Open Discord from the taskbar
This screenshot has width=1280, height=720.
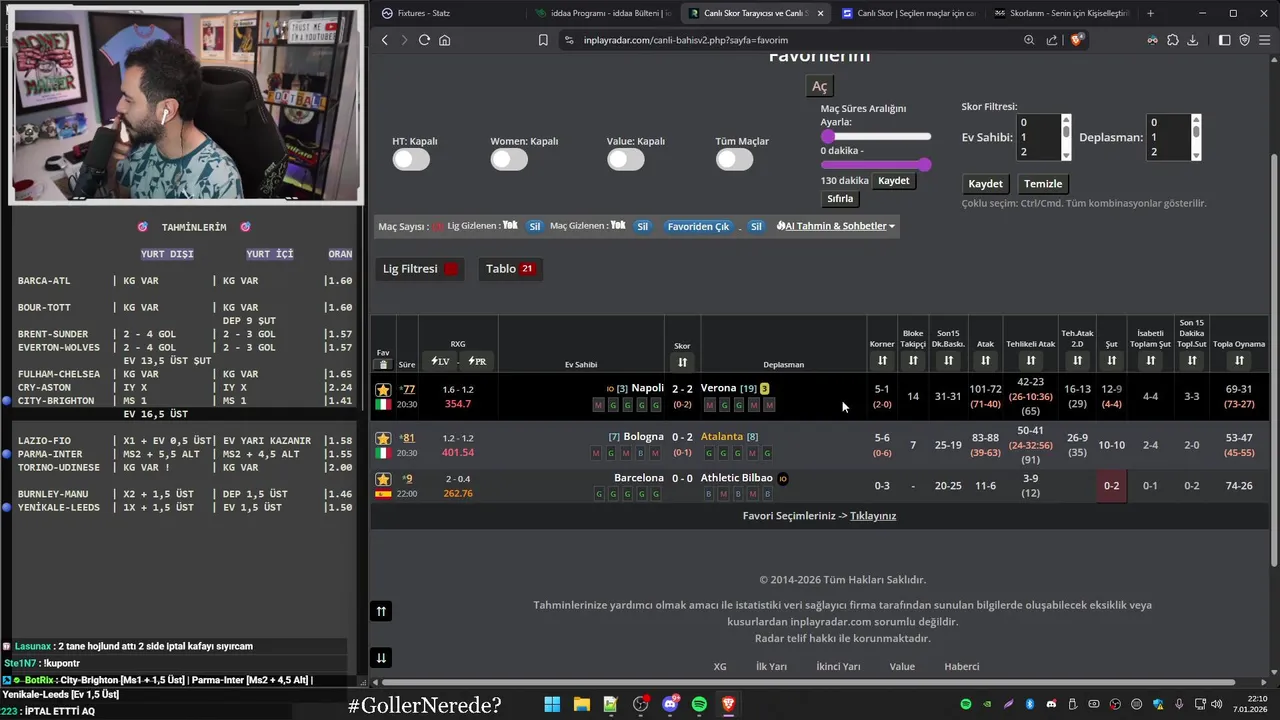[x=670, y=704]
